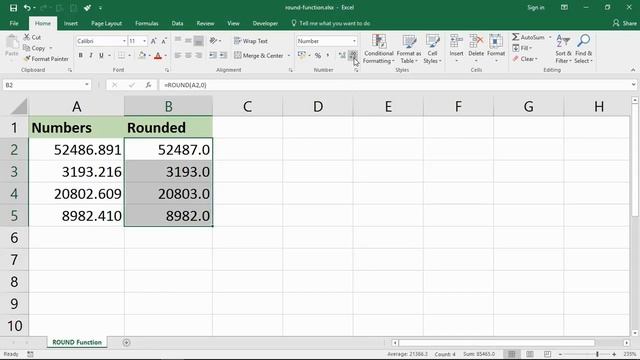640x360 pixels.
Task: Open the text orientation tool
Action: [x=213, y=41]
